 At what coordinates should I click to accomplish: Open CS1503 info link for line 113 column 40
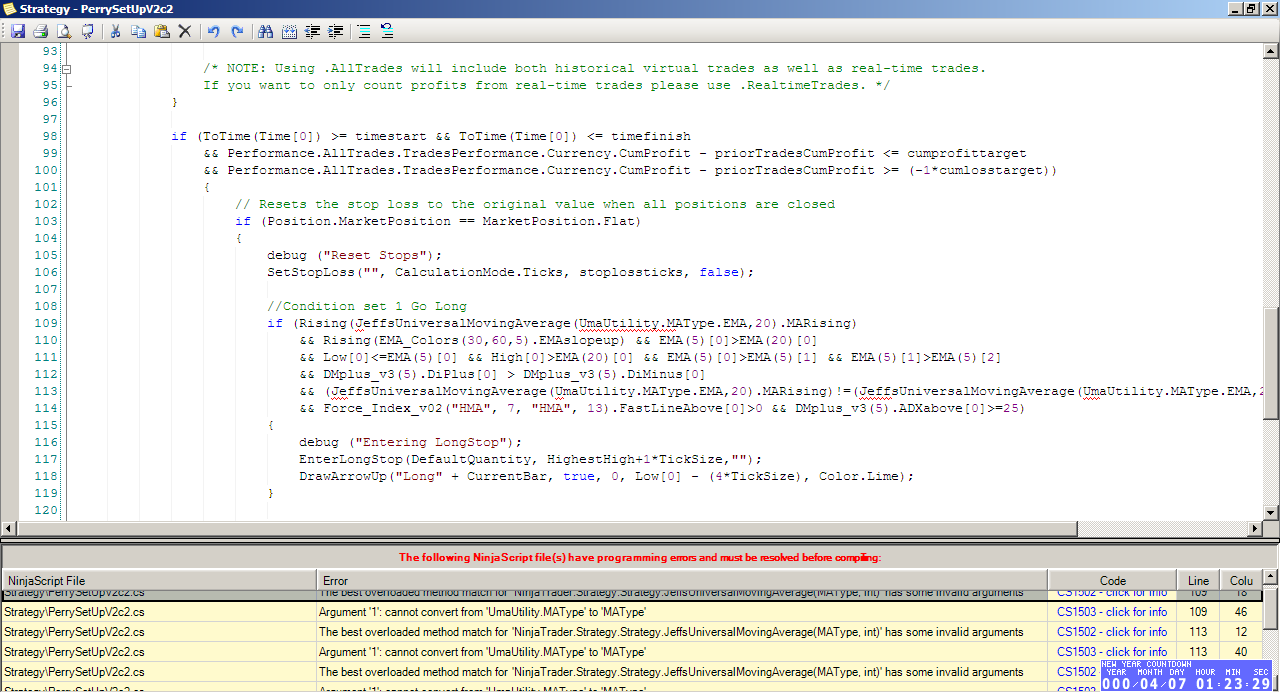point(1112,652)
